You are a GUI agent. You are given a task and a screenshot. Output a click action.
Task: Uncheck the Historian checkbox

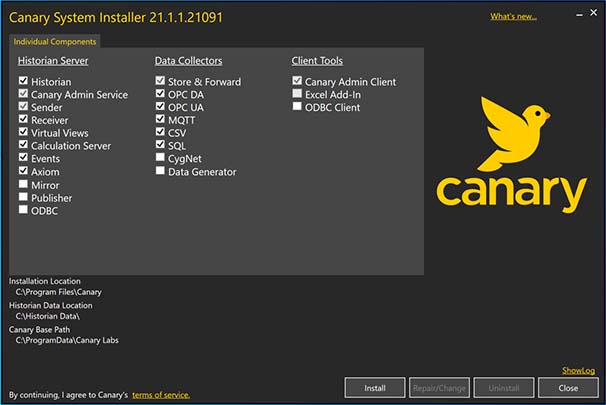(23, 81)
